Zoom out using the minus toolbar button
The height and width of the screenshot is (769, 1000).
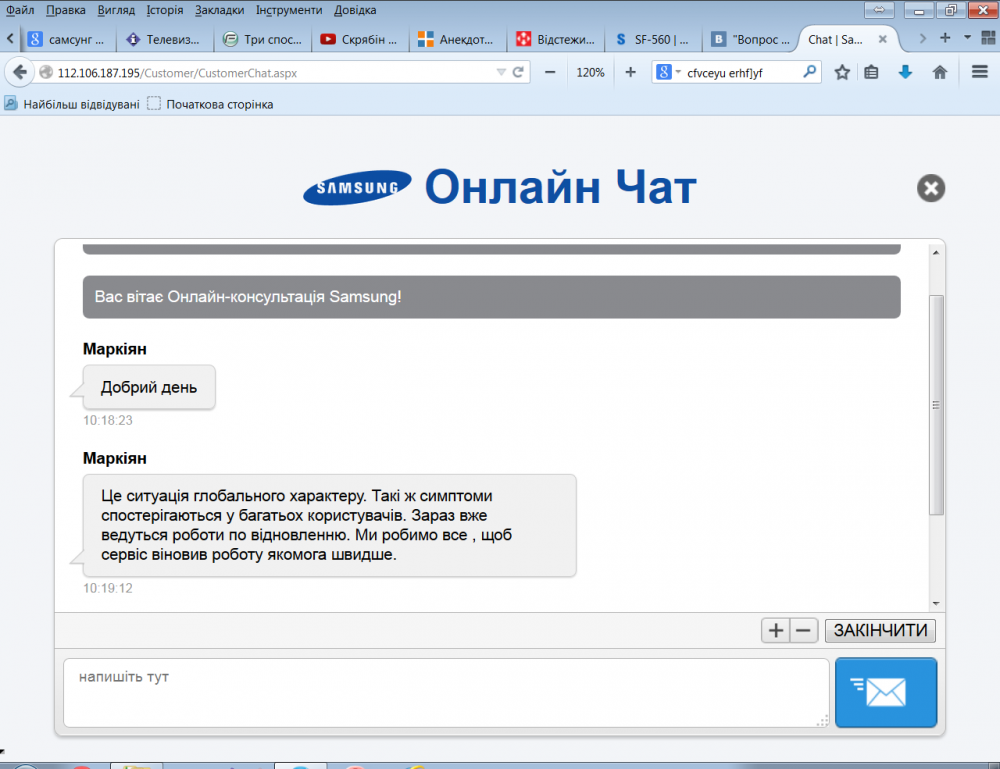click(550, 73)
